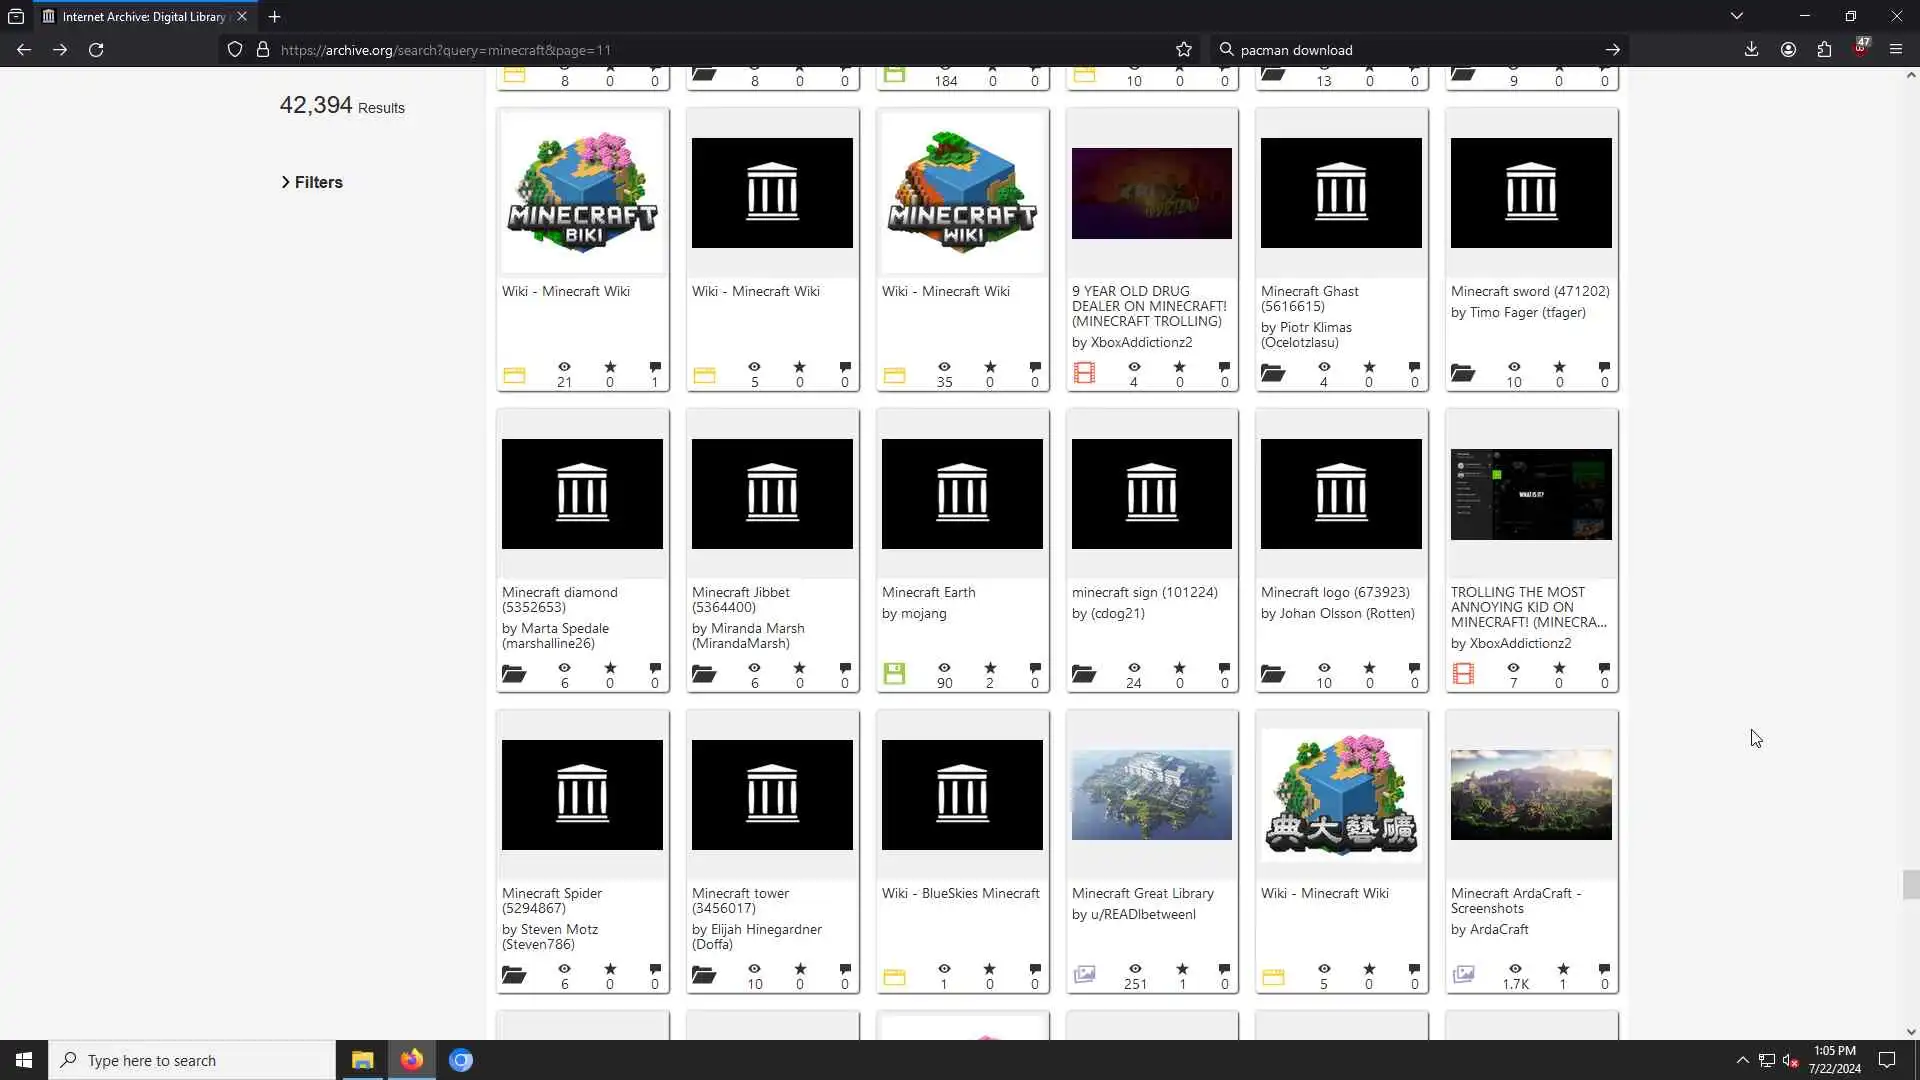Click the page vertical scrollbar thumb
The height and width of the screenshot is (1080, 1920).
1910,885
